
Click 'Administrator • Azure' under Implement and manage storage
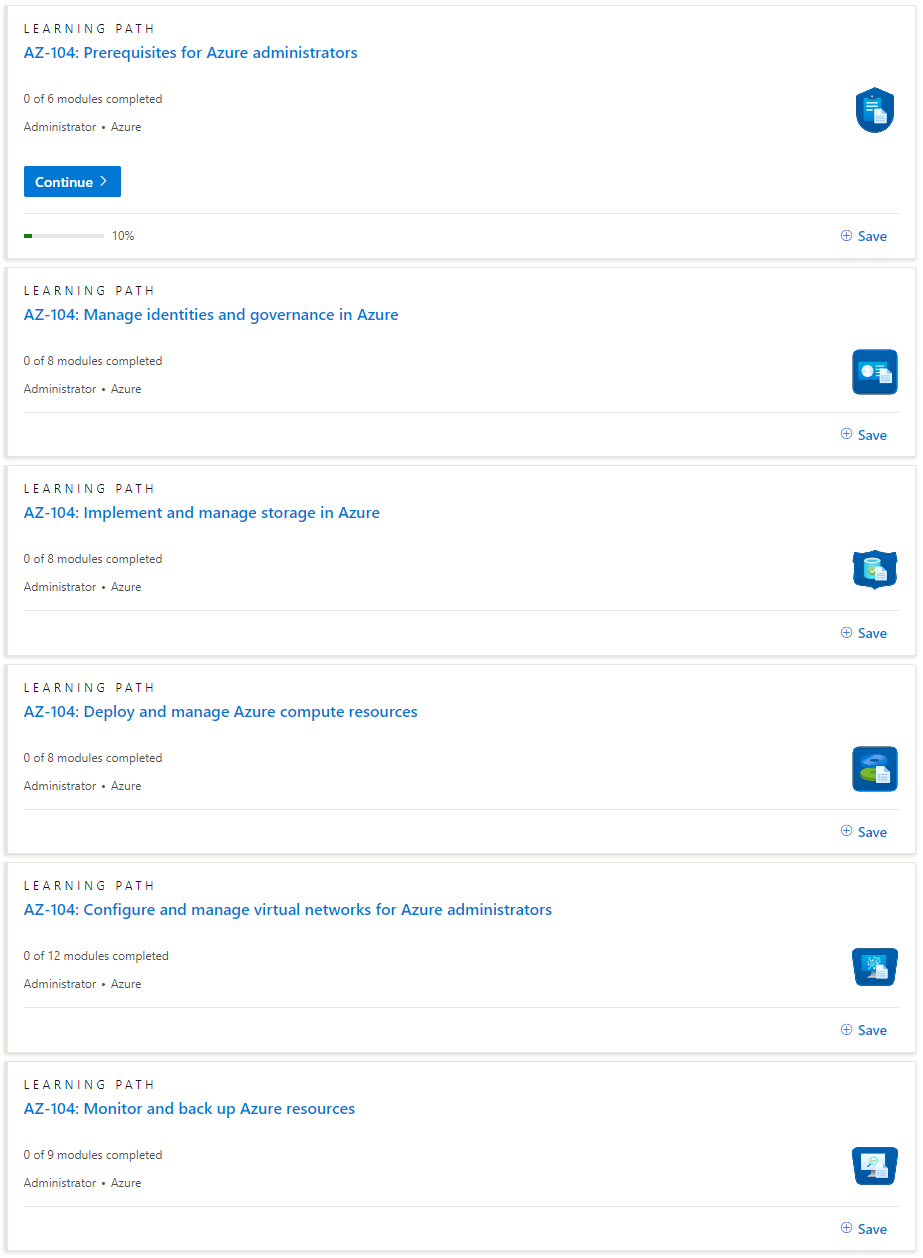click(x=83, y=587)
